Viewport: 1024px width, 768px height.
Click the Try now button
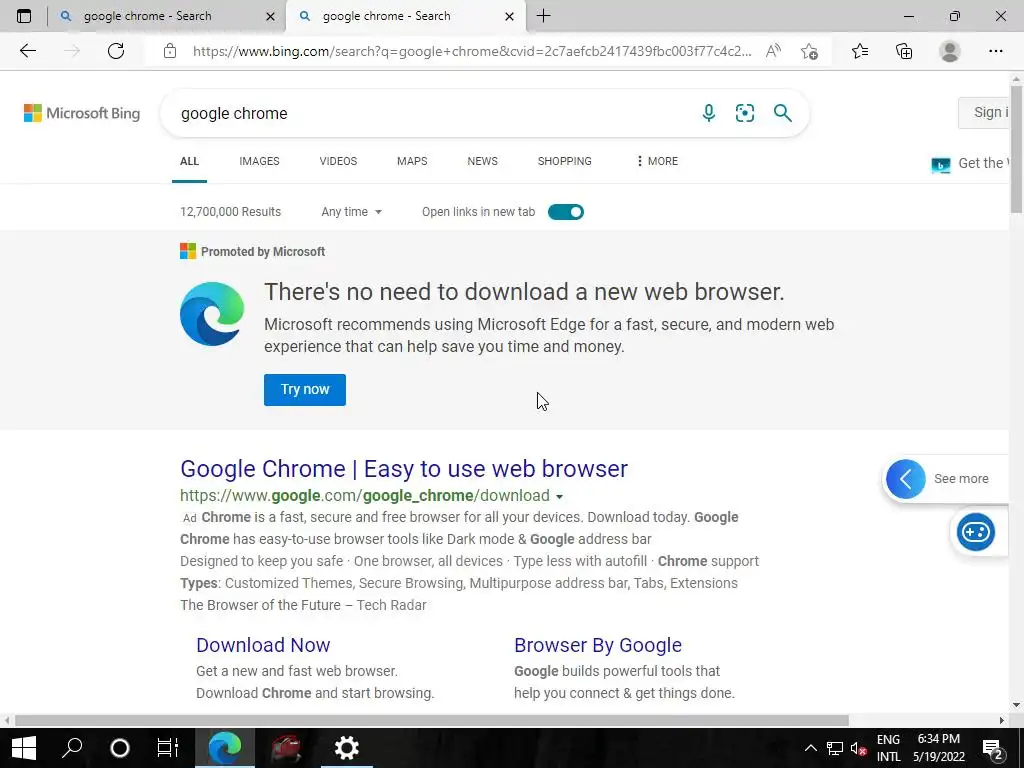(x=305, y=390)
